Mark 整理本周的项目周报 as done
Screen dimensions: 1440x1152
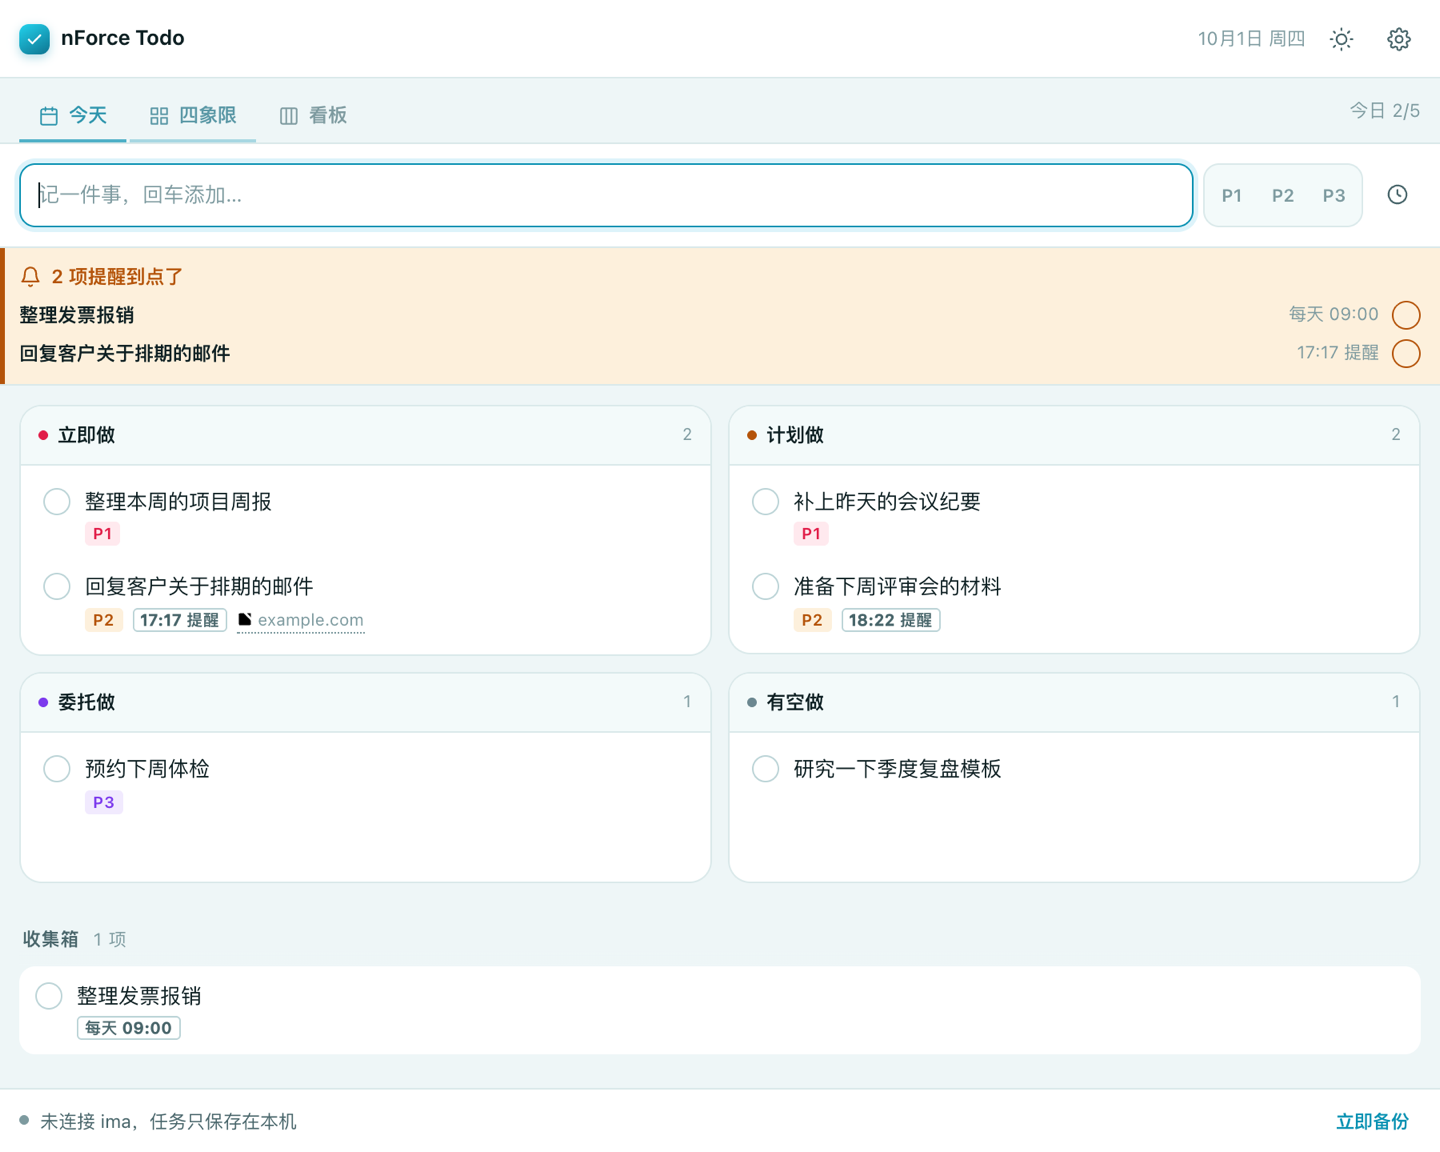57,501
